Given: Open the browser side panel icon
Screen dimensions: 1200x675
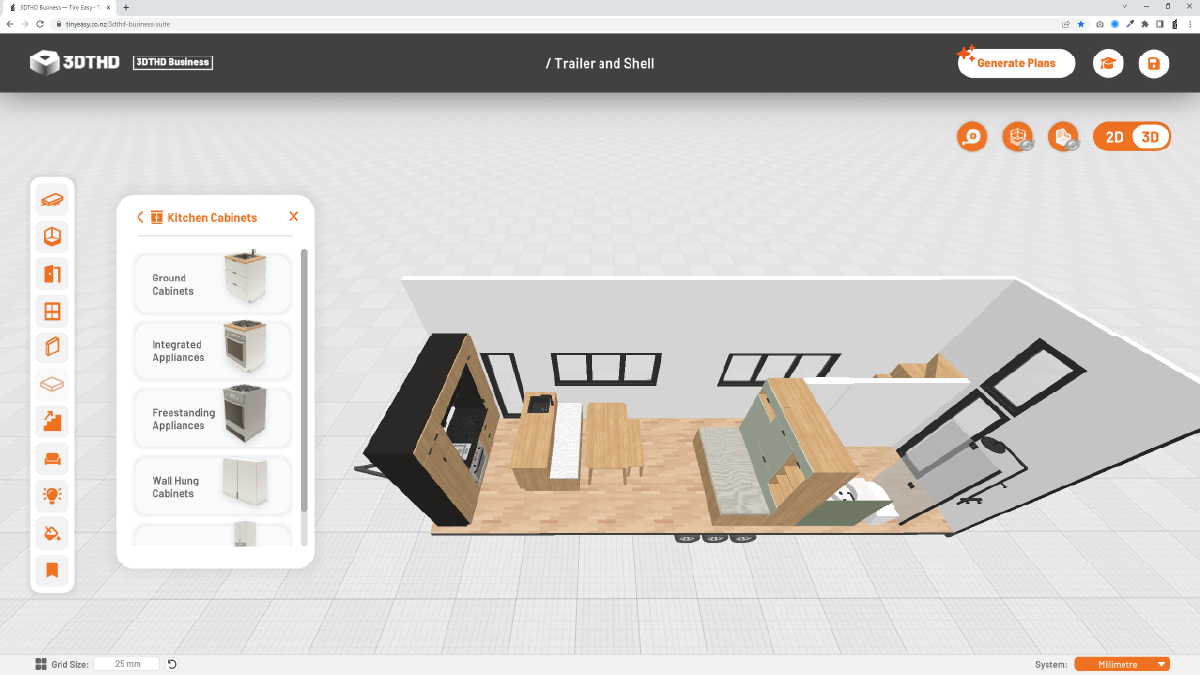Looking at the screenshot, I should (x=1159, y=24).
